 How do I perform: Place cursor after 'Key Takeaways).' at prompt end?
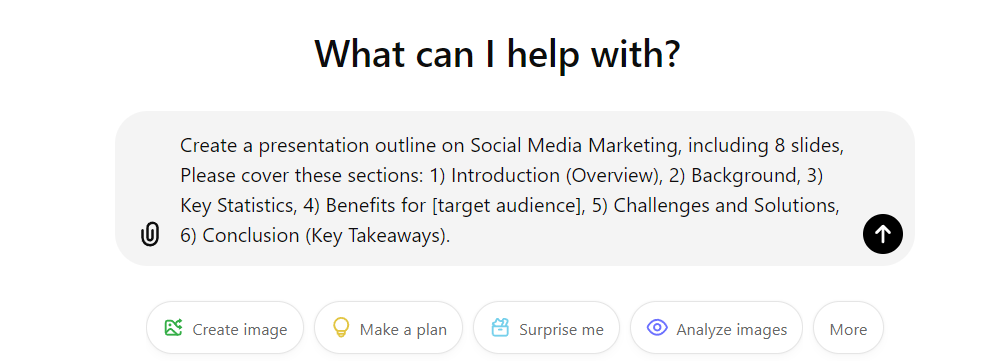(x=451, y=236)
